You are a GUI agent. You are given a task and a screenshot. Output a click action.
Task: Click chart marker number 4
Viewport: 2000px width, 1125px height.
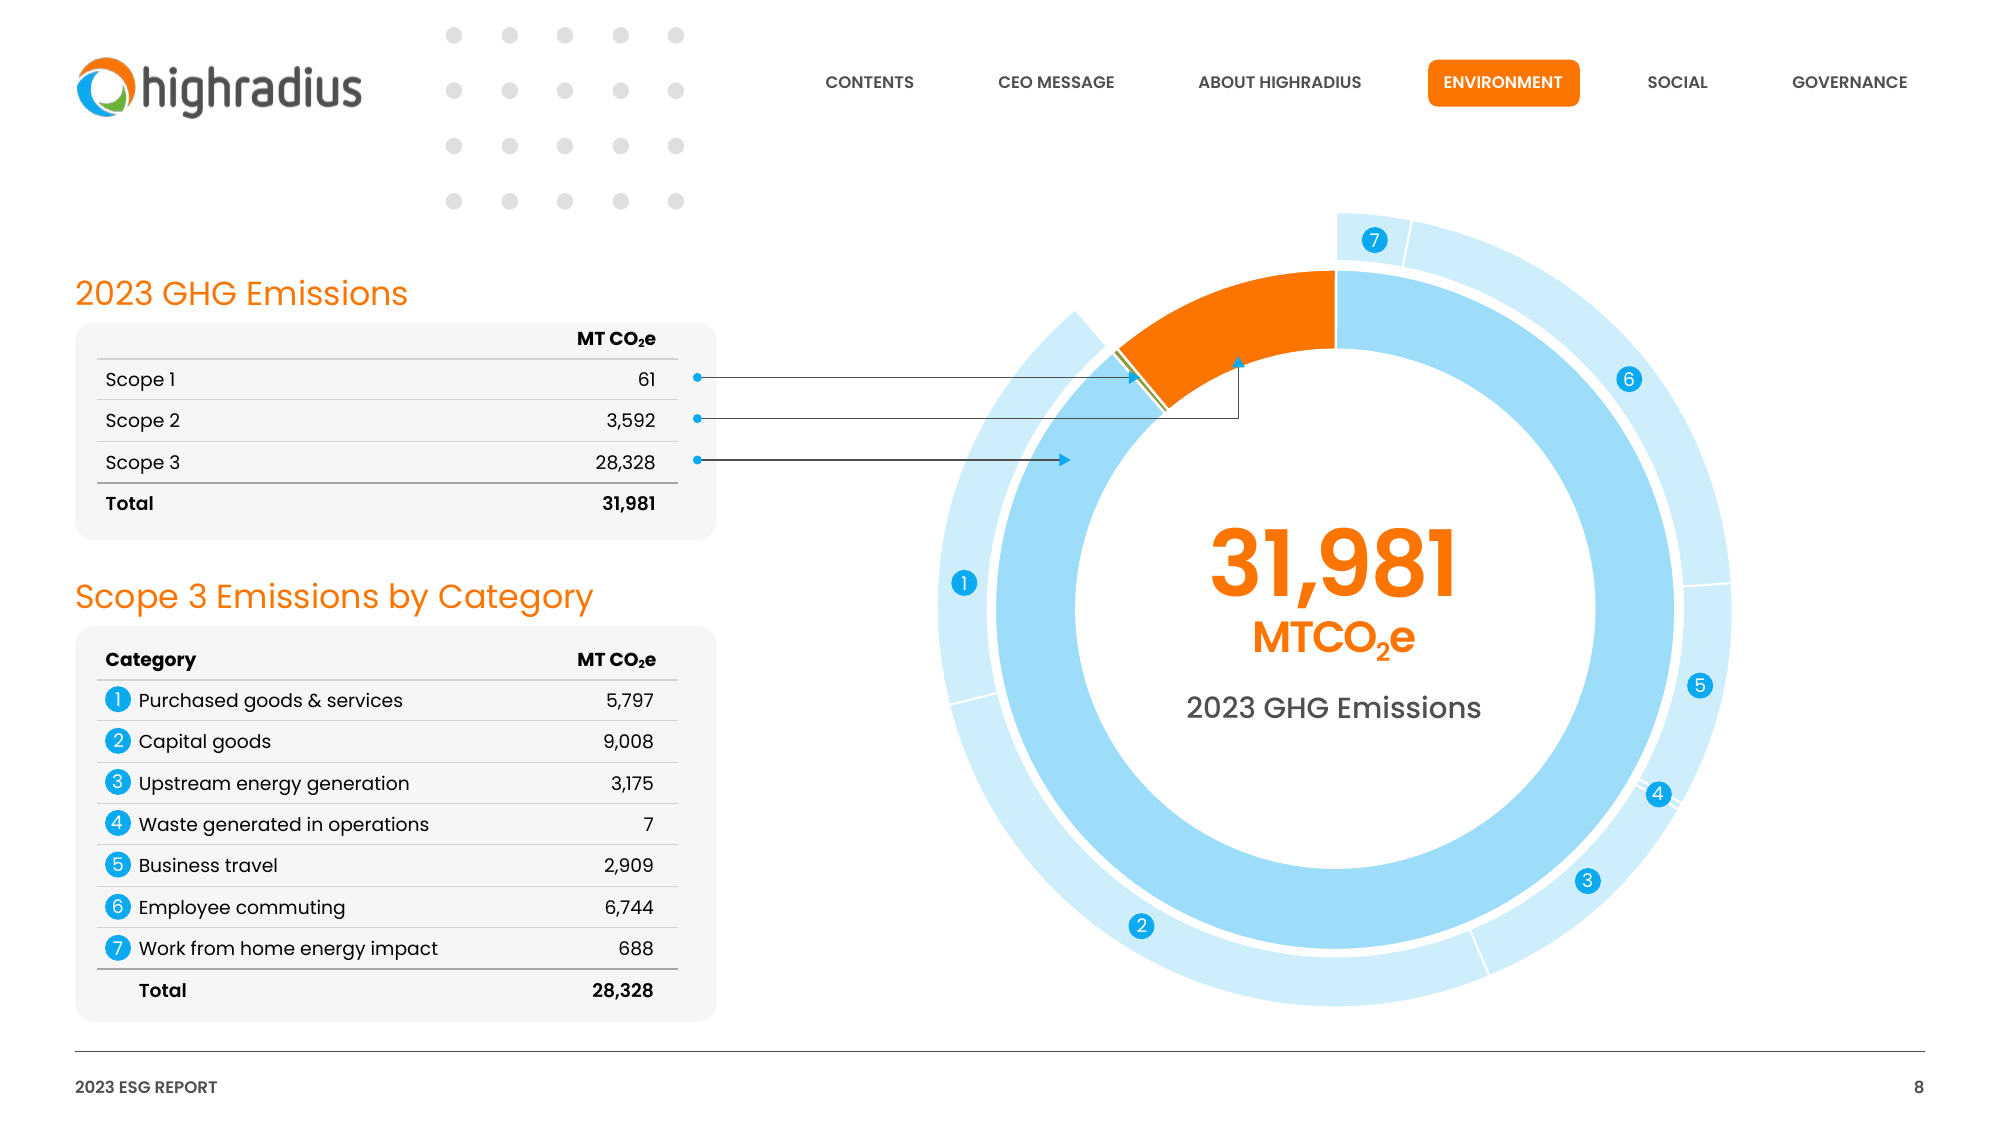[x=1658, y=794]
